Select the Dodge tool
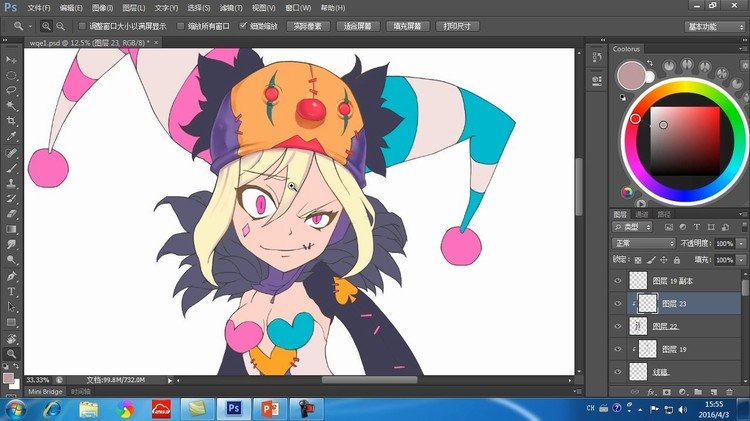Viewport: 750px width, 421px height. coord(11,260)
